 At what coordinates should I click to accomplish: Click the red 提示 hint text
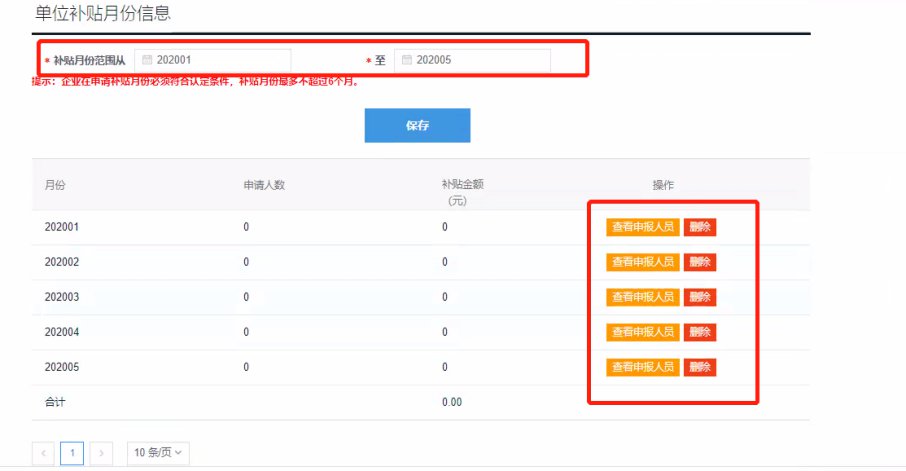196,81
